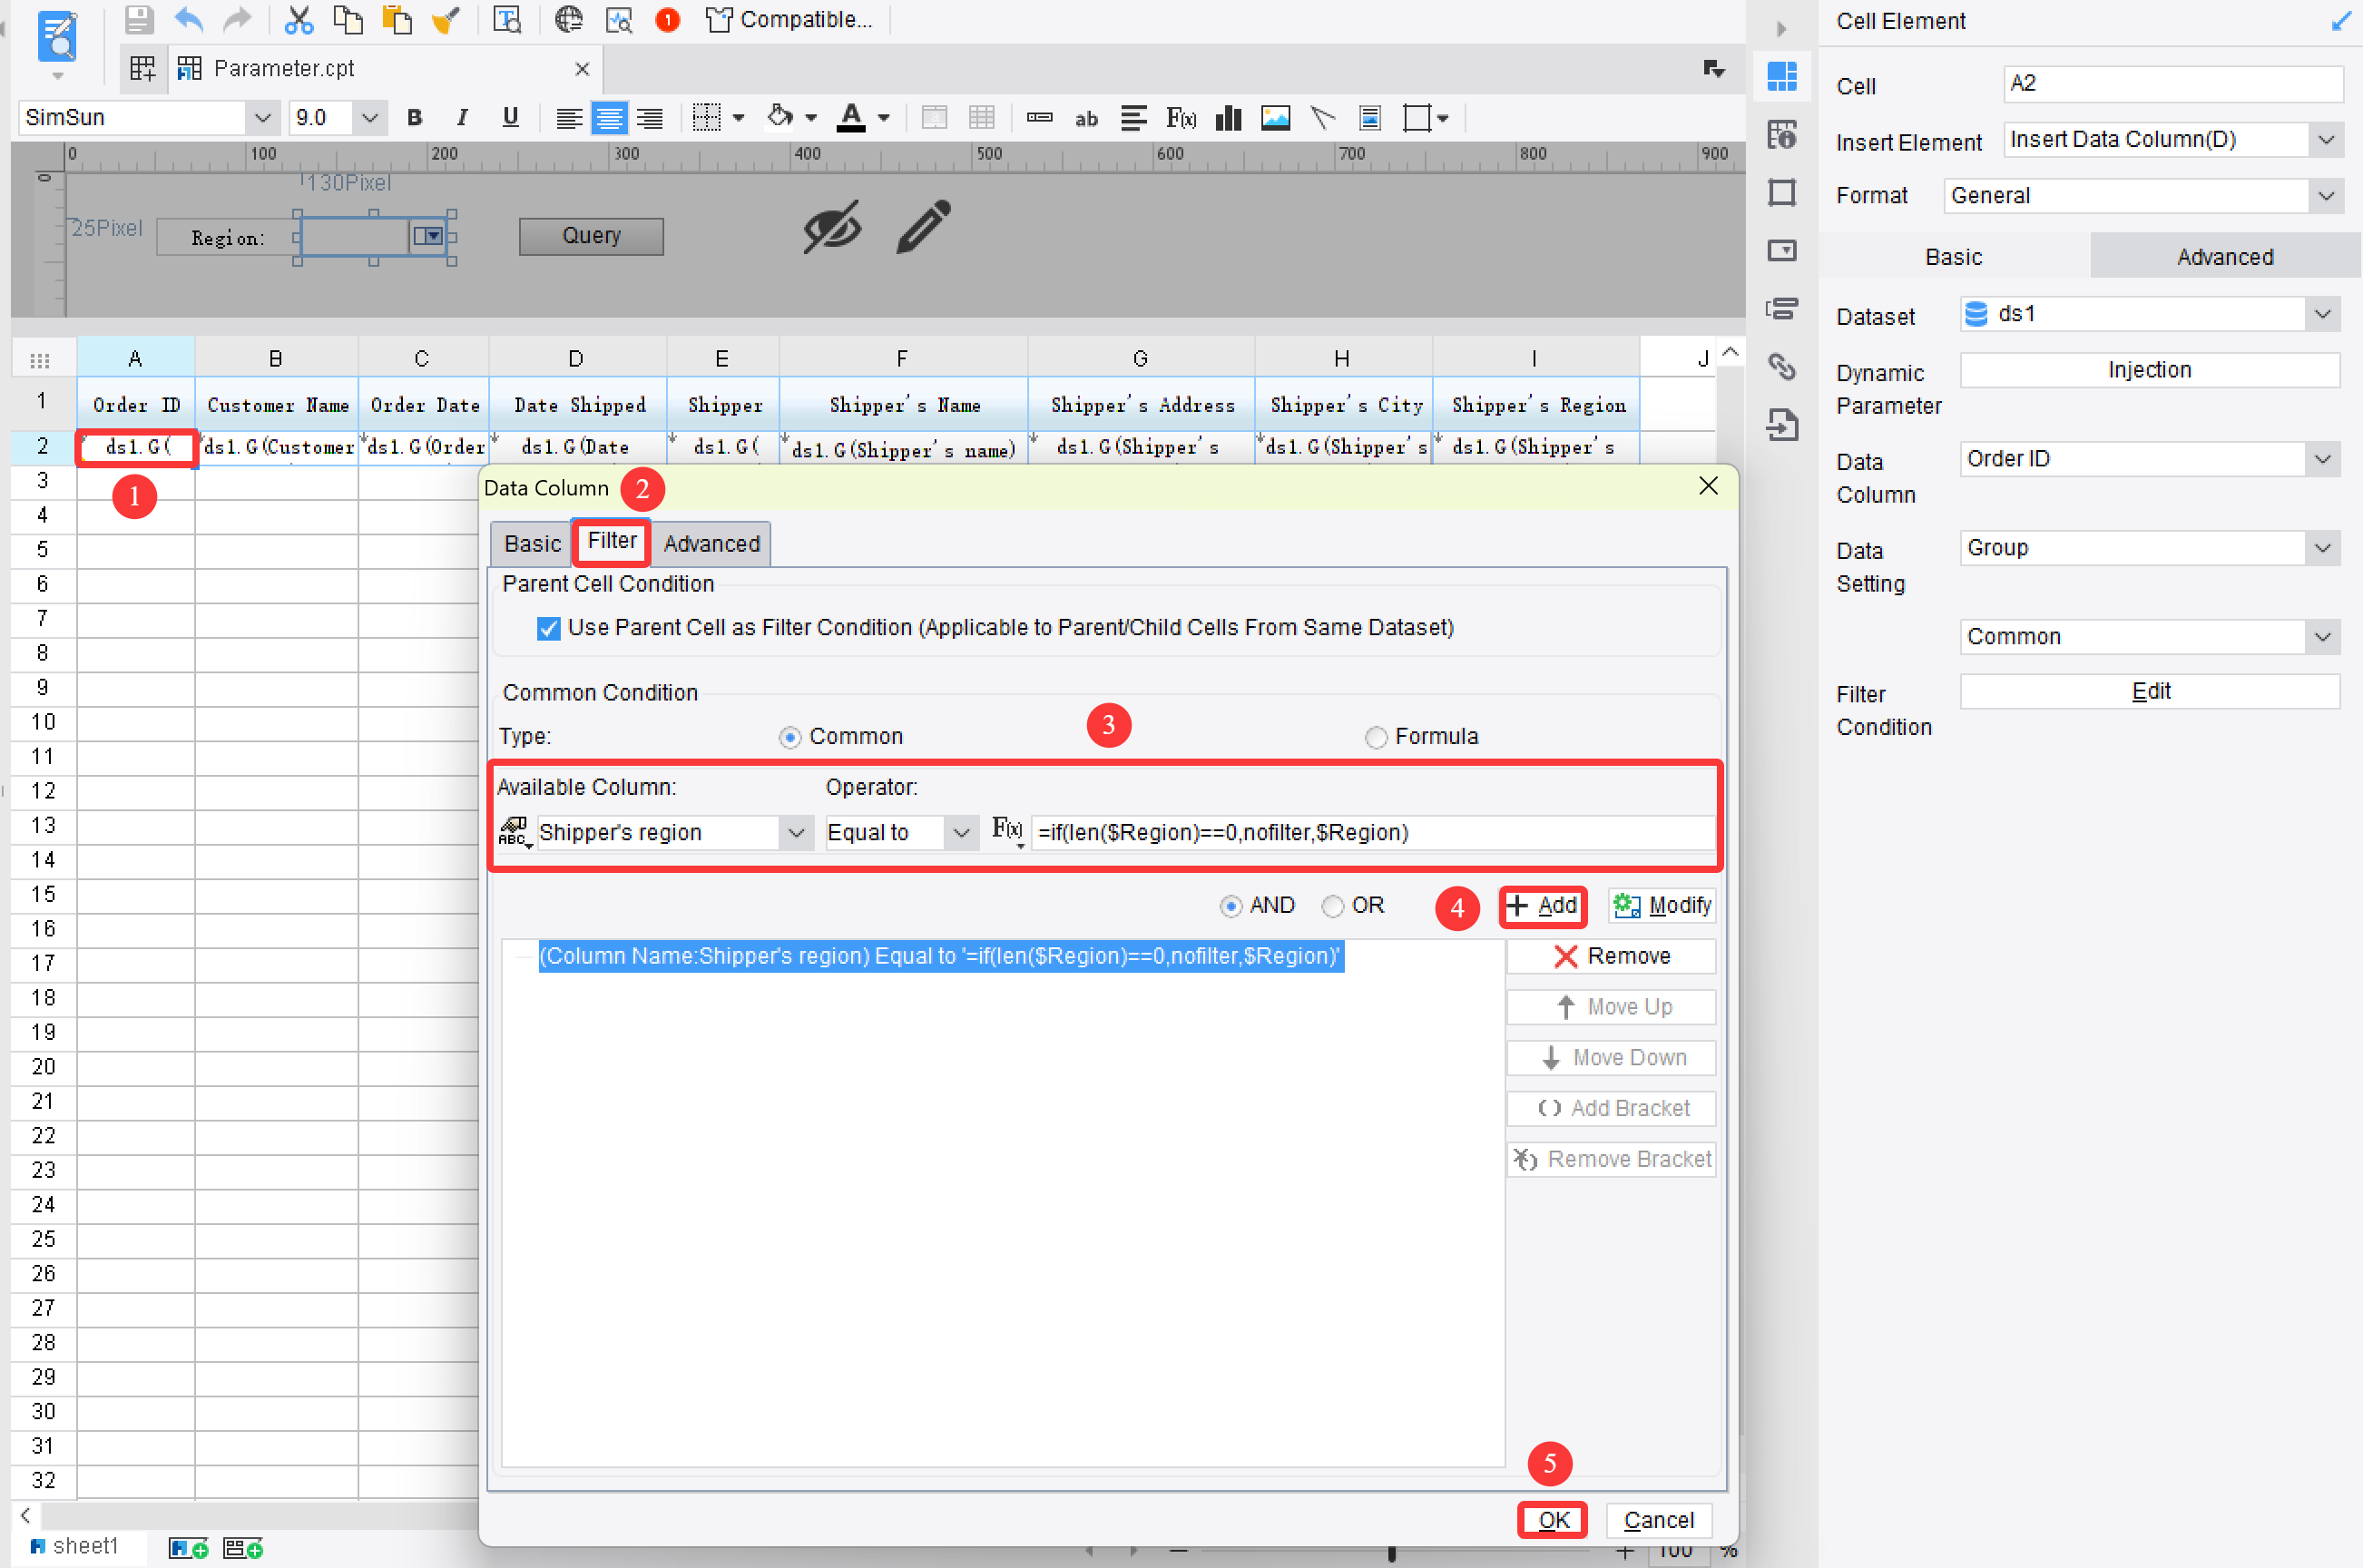2363x1568 pixels.
Task: Click the Cell Attribute info icon
Action: point(1783,134)
